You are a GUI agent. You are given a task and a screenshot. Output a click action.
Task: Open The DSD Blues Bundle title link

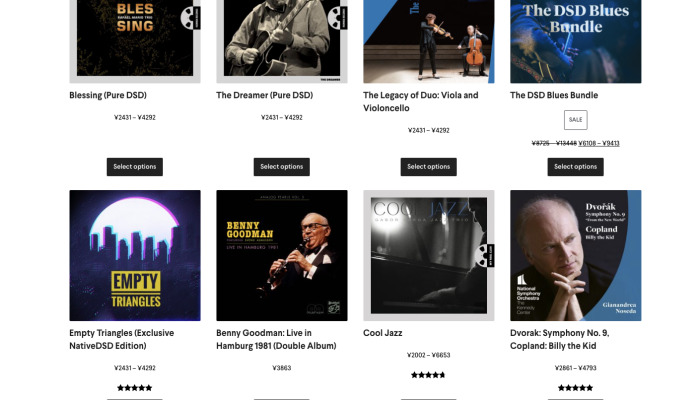[x=554, y=95]
